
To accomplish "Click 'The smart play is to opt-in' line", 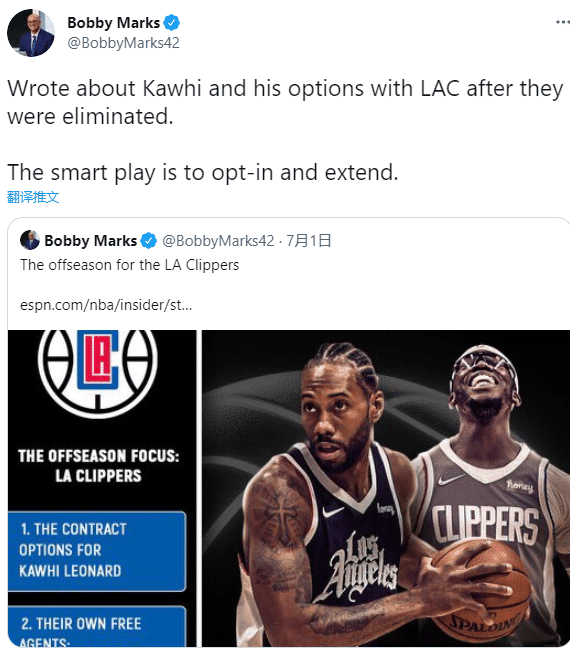I will (203, 172).
